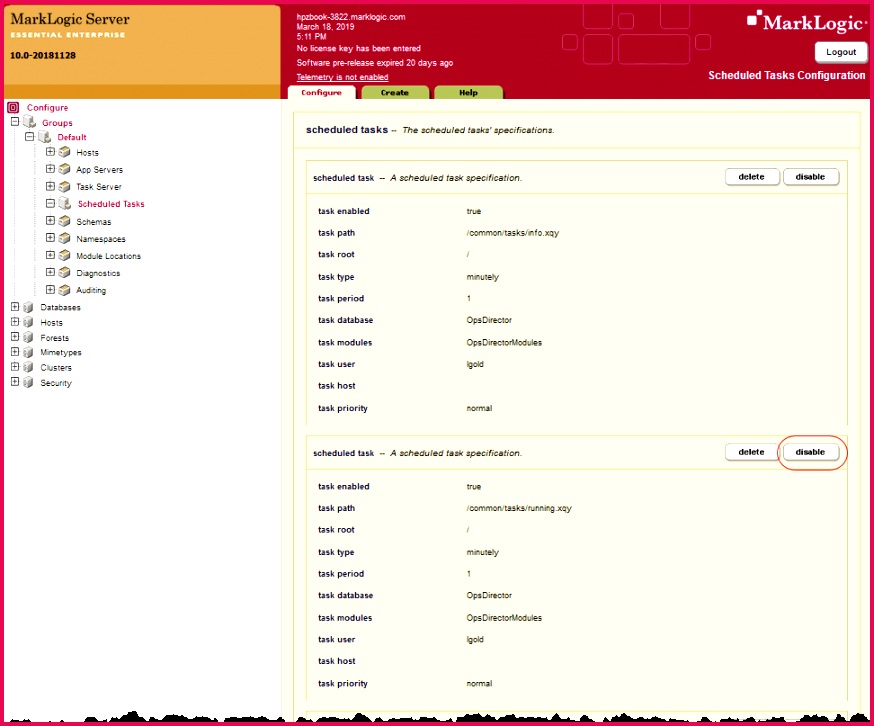This screenshot has height=726, width=874.
Task: Select the Default group link
Action: coord(72,137)
